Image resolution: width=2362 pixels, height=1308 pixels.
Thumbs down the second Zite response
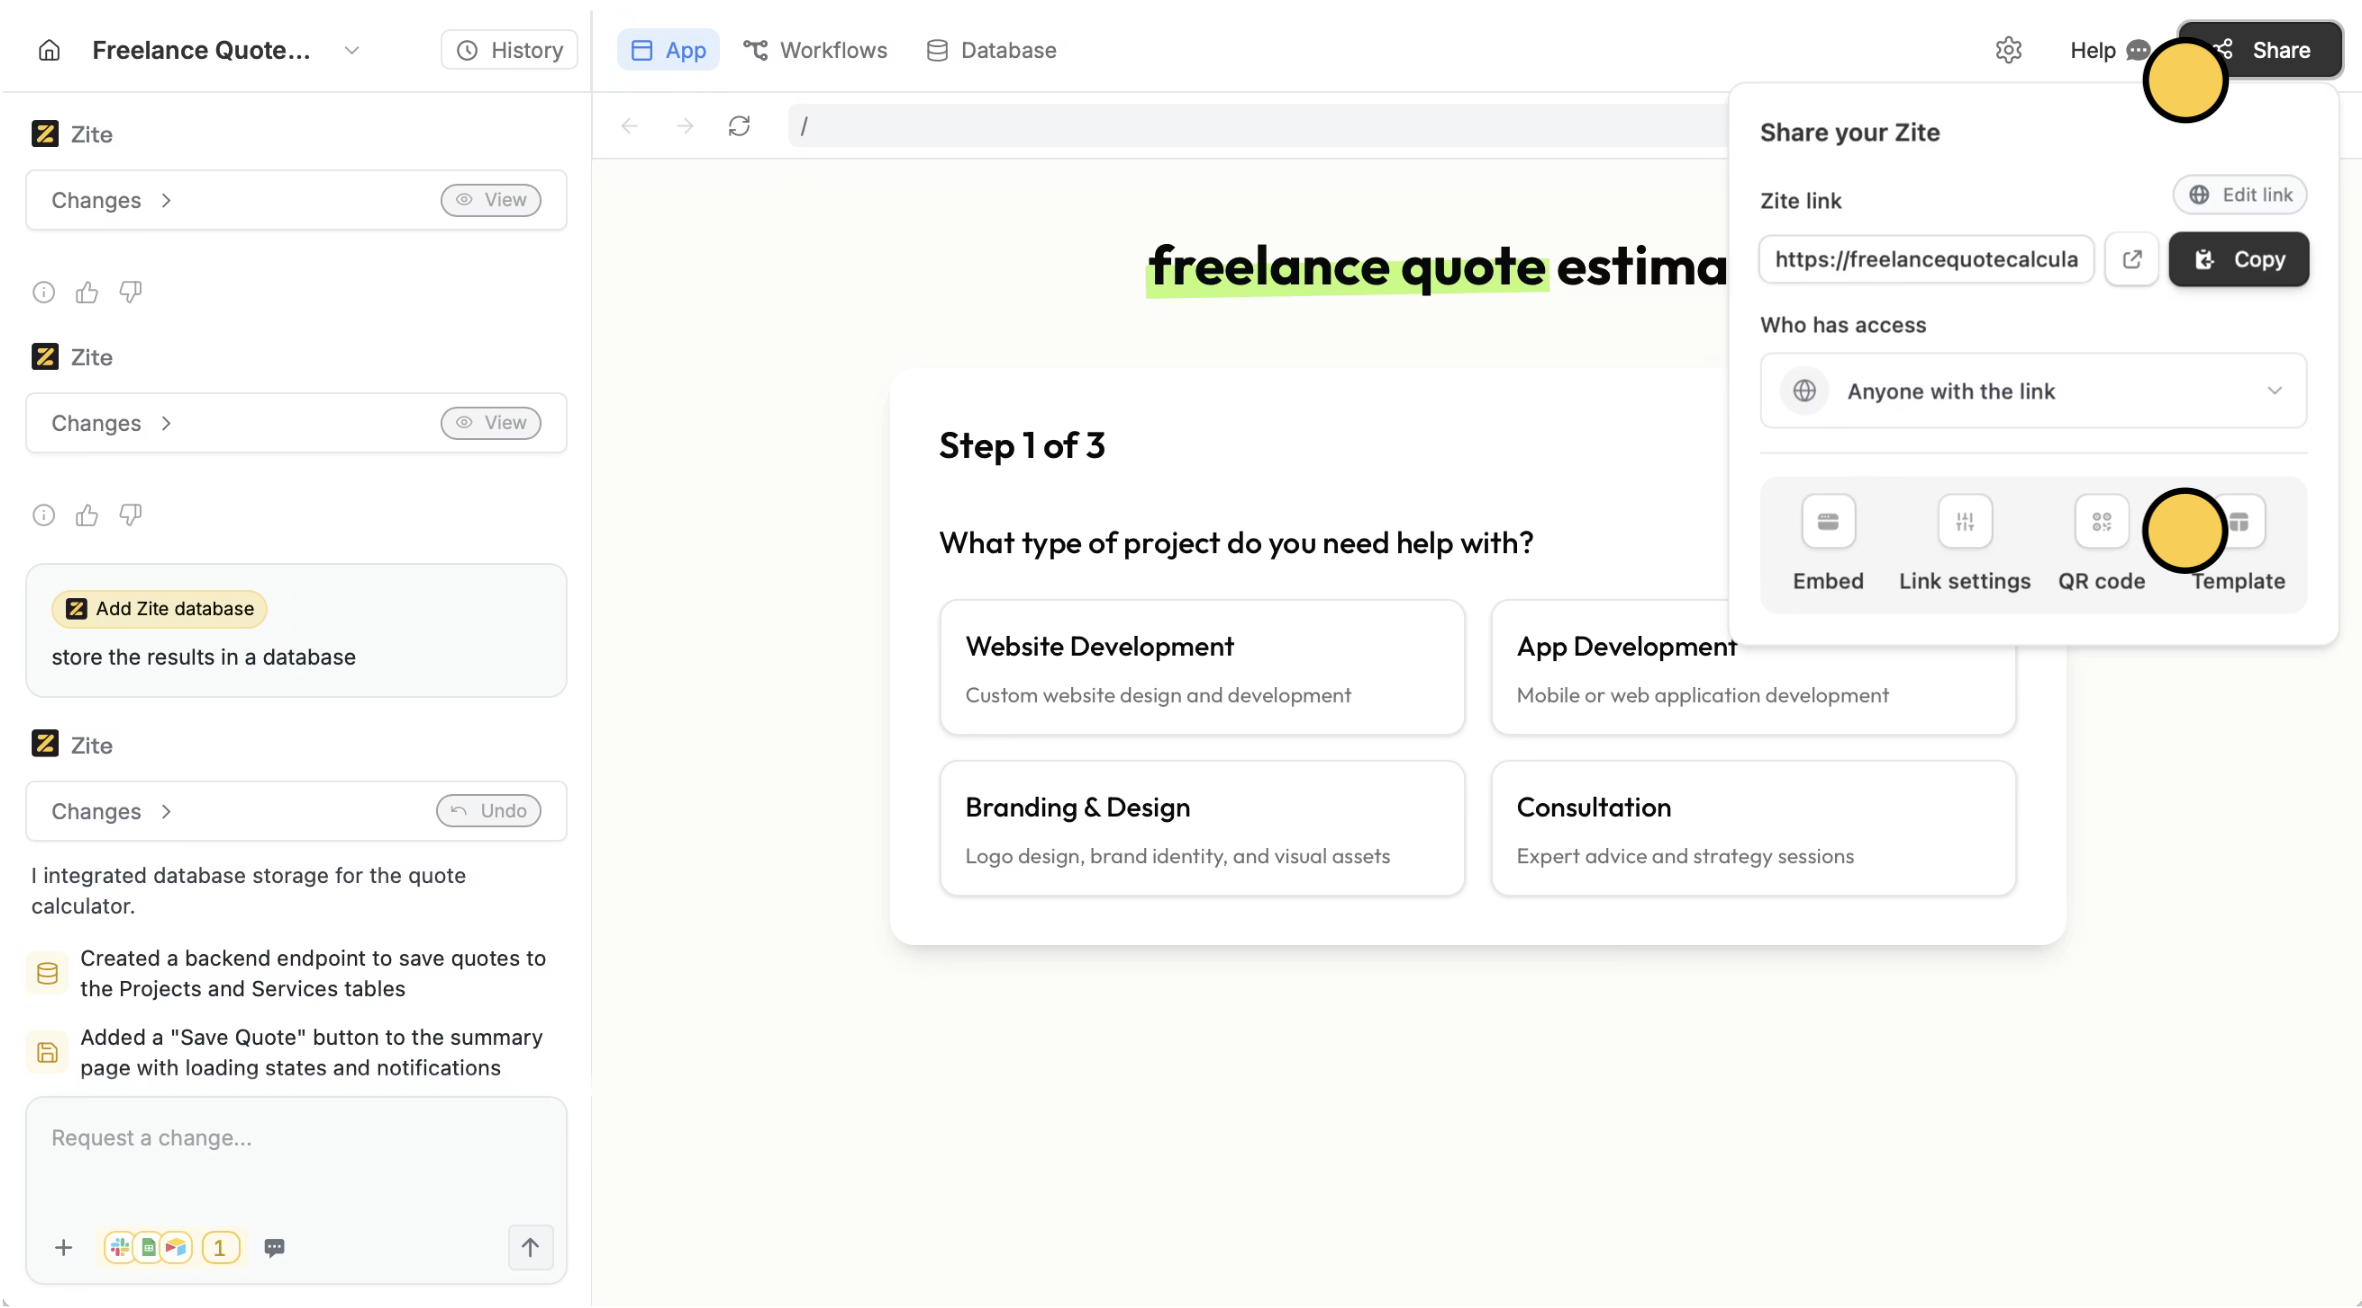coord(130,515)
